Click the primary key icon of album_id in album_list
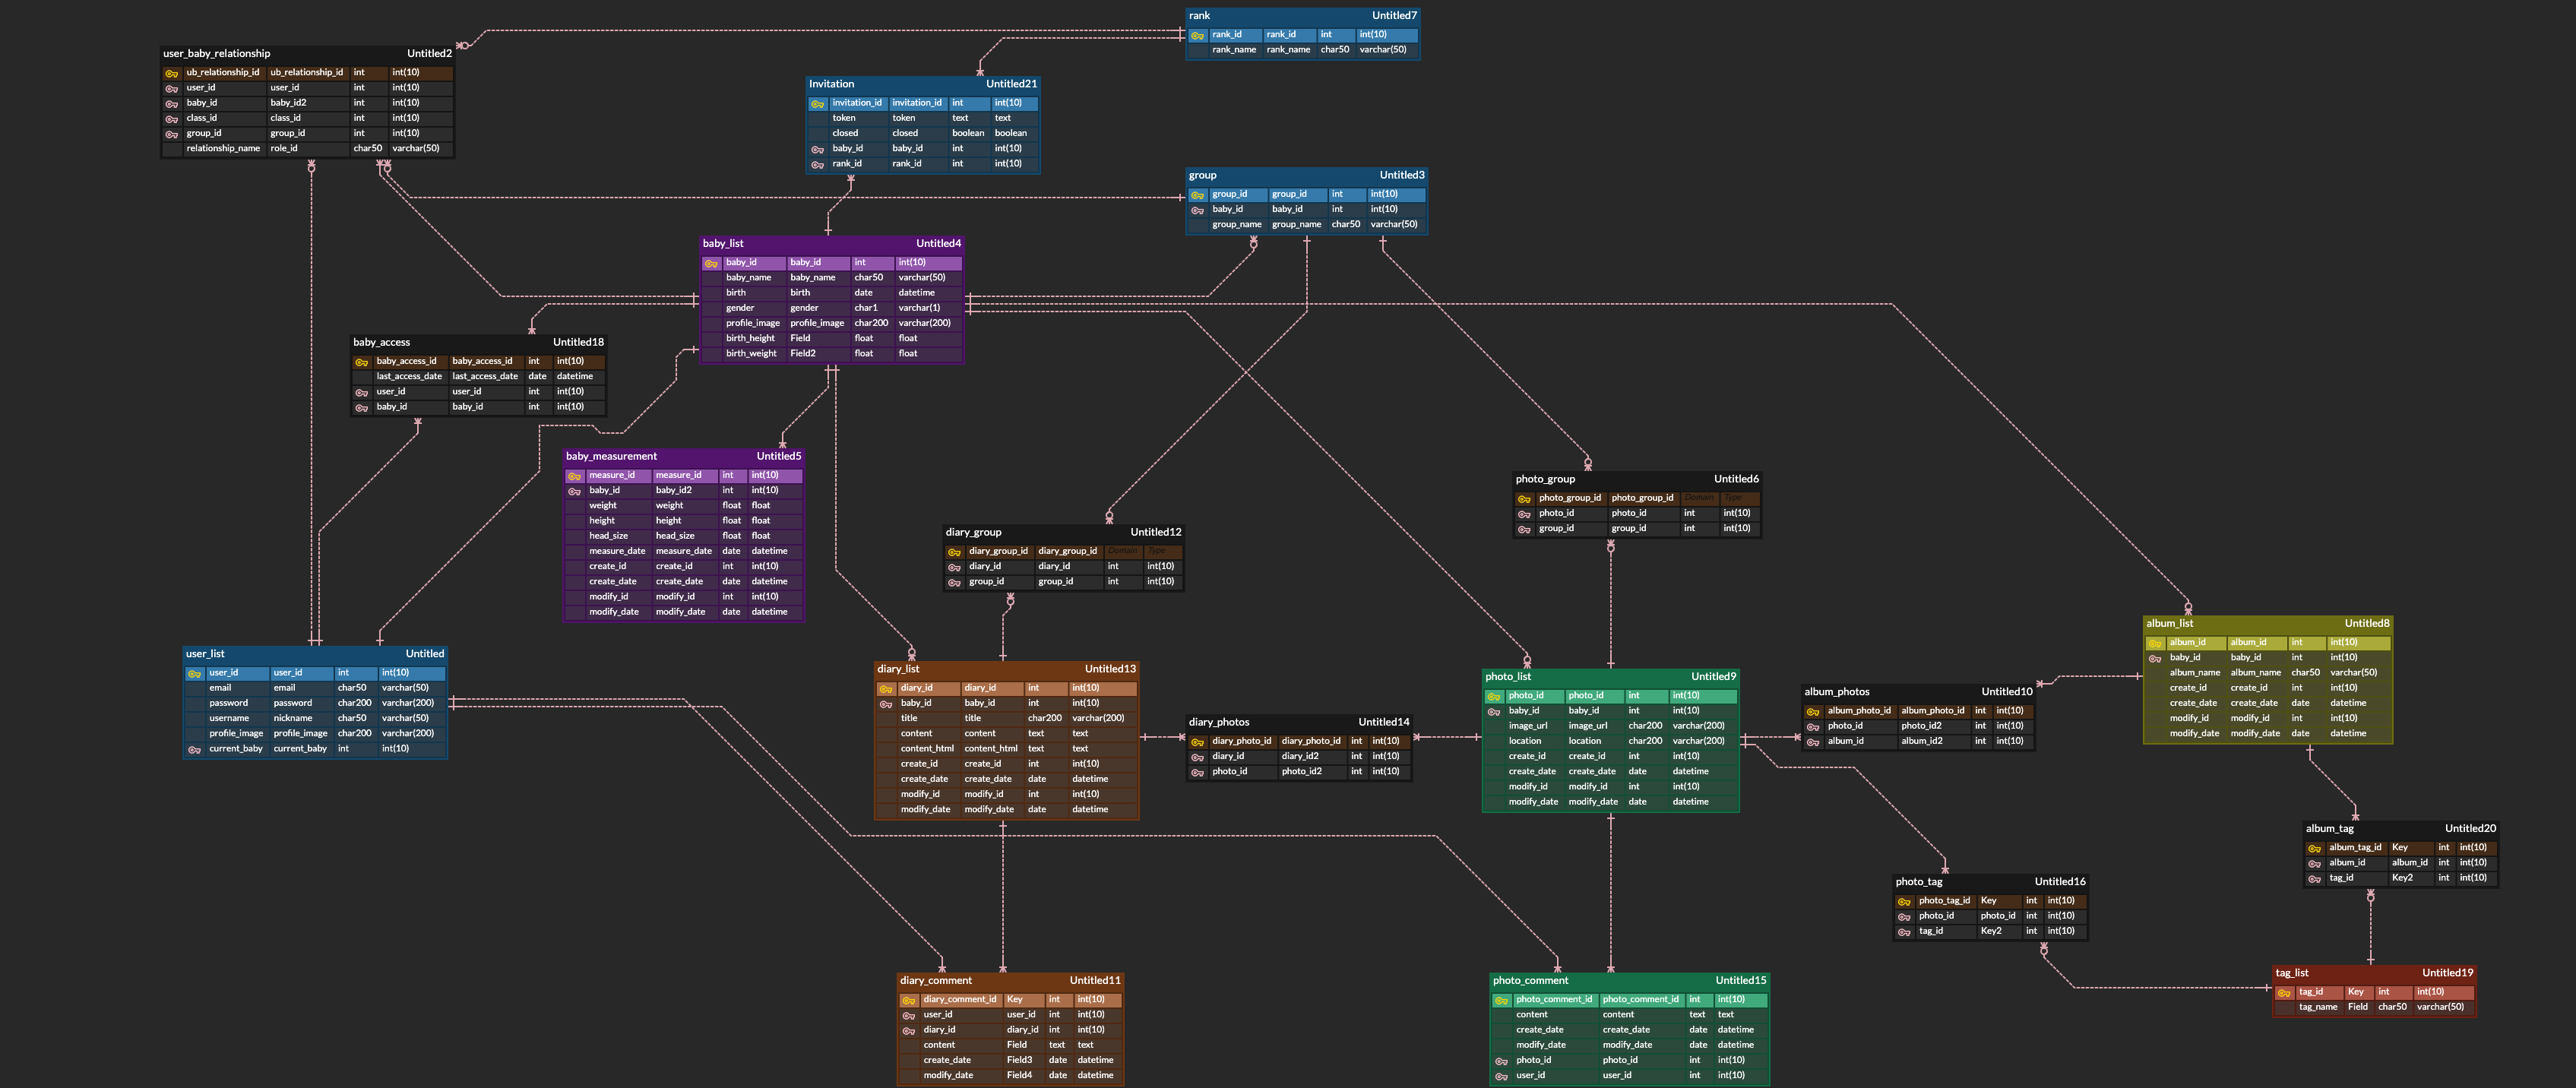 [x=2155, y=644]
